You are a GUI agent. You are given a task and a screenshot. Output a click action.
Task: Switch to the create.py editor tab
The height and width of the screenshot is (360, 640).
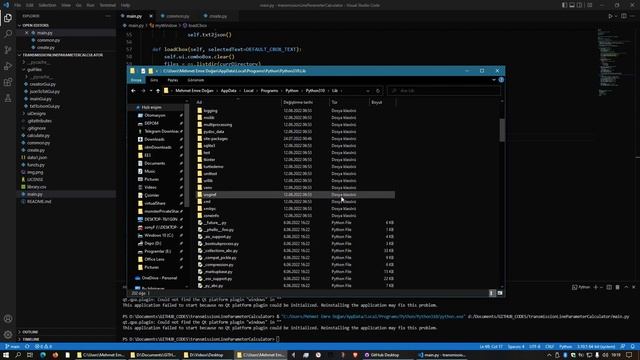click(218, 16)
